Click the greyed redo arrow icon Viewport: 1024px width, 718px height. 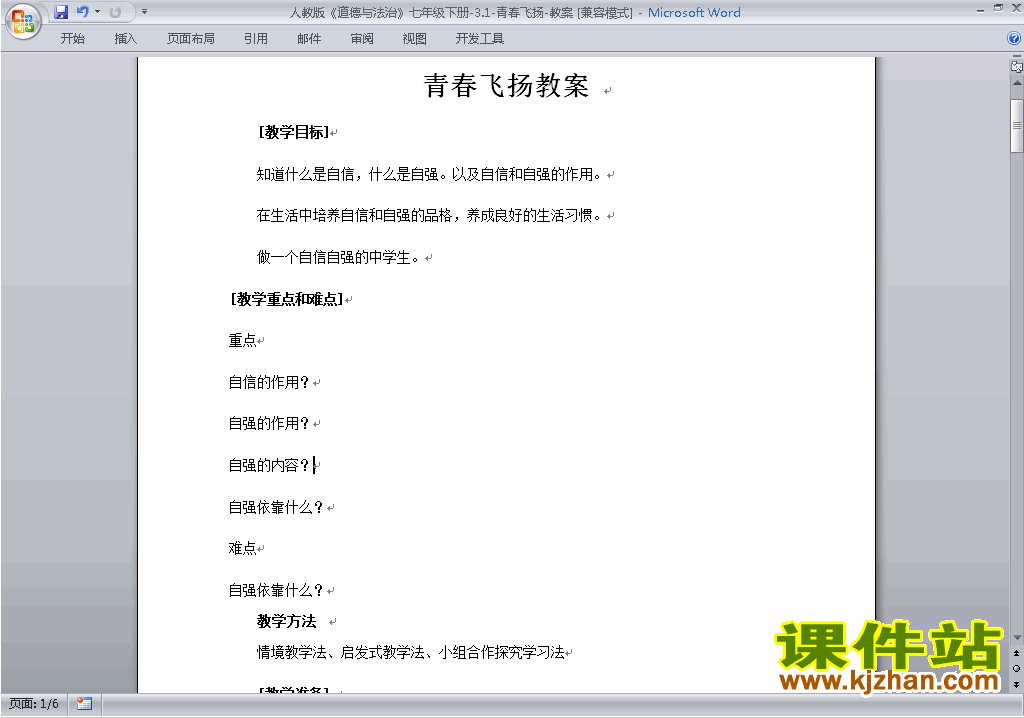point(115,12)
